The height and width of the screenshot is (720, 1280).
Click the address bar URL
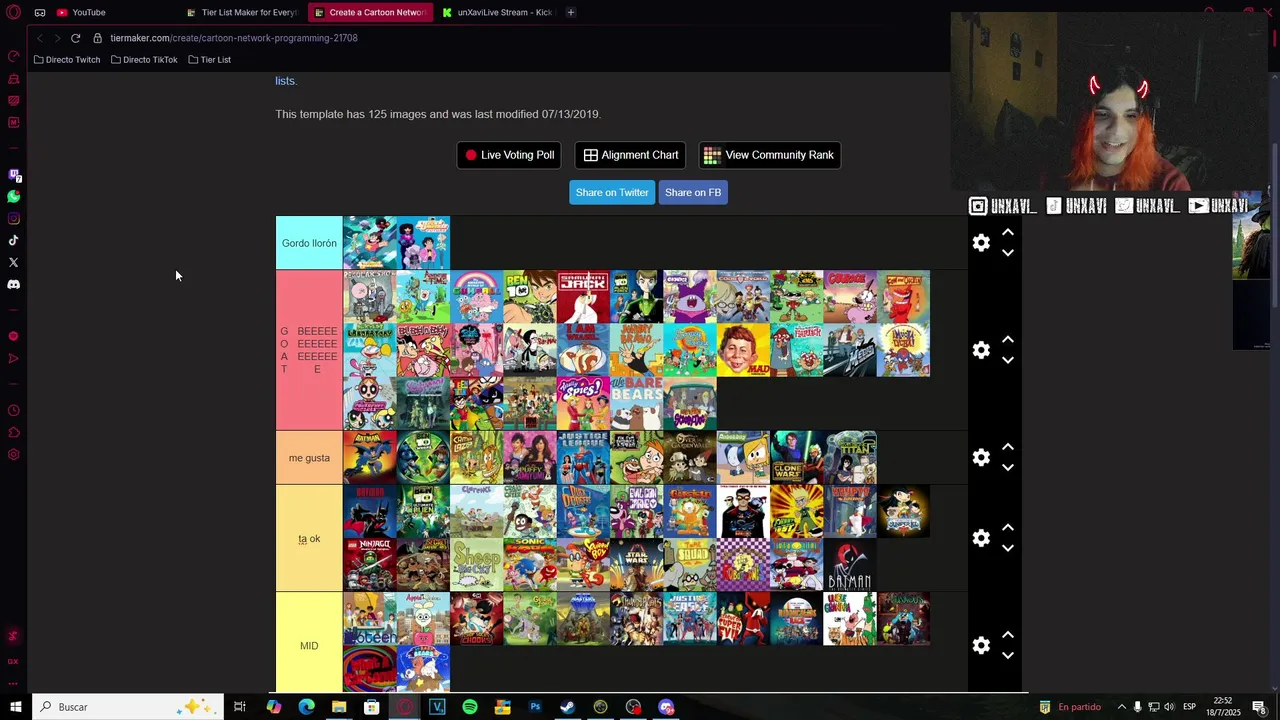point(234,38)
